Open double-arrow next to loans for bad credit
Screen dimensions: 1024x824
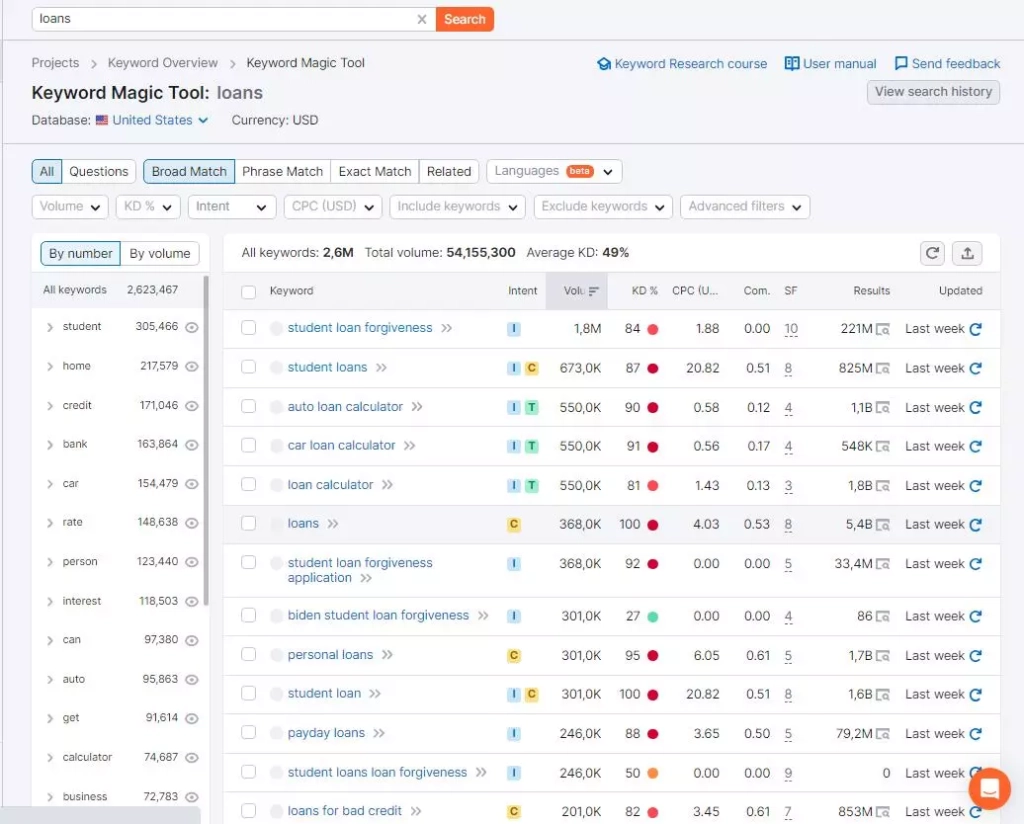click(415, 811)
